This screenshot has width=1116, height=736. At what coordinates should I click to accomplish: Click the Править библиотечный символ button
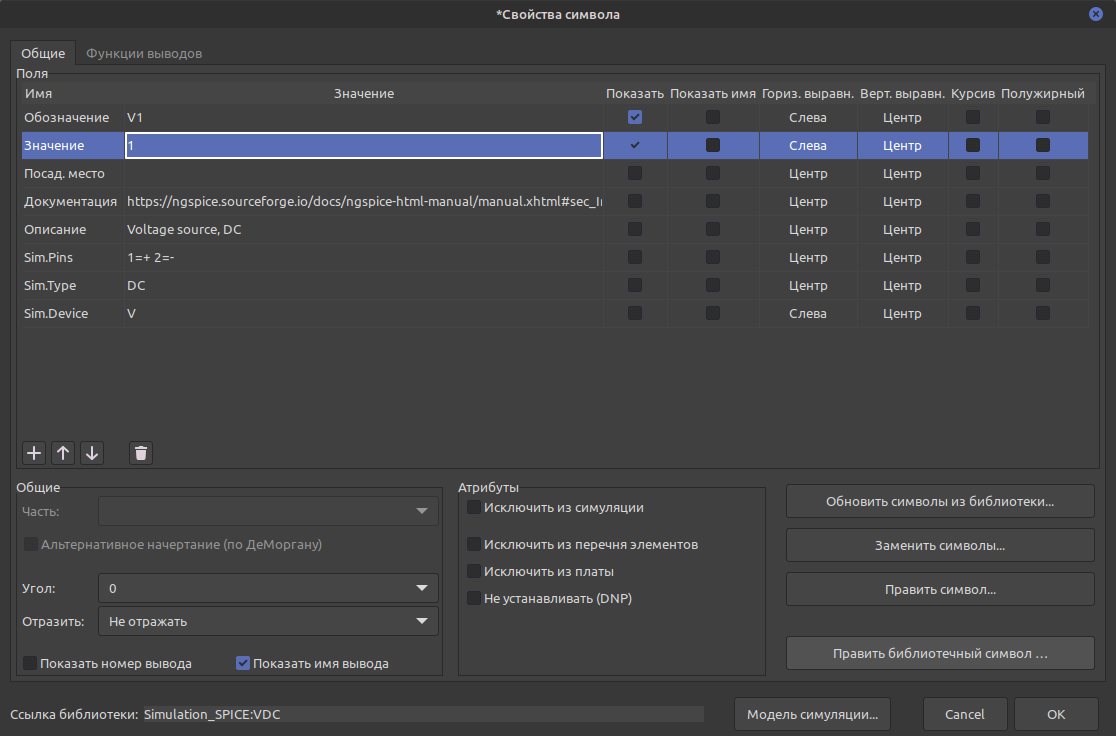click(x=939, y=654)
